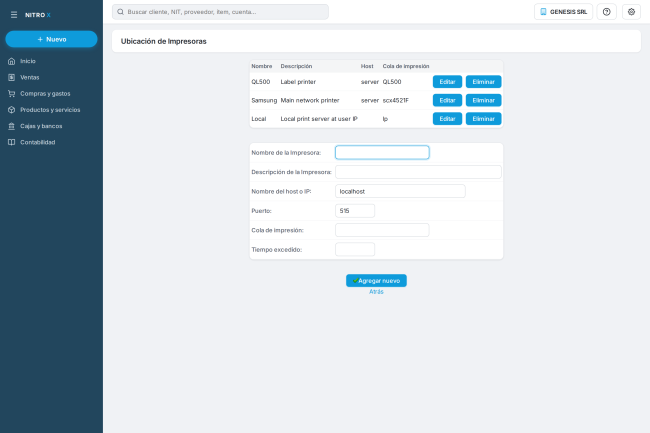The image size is (650, 433).
Task: Click 'Local print server at user IP' cell
Action: [319, 119]
